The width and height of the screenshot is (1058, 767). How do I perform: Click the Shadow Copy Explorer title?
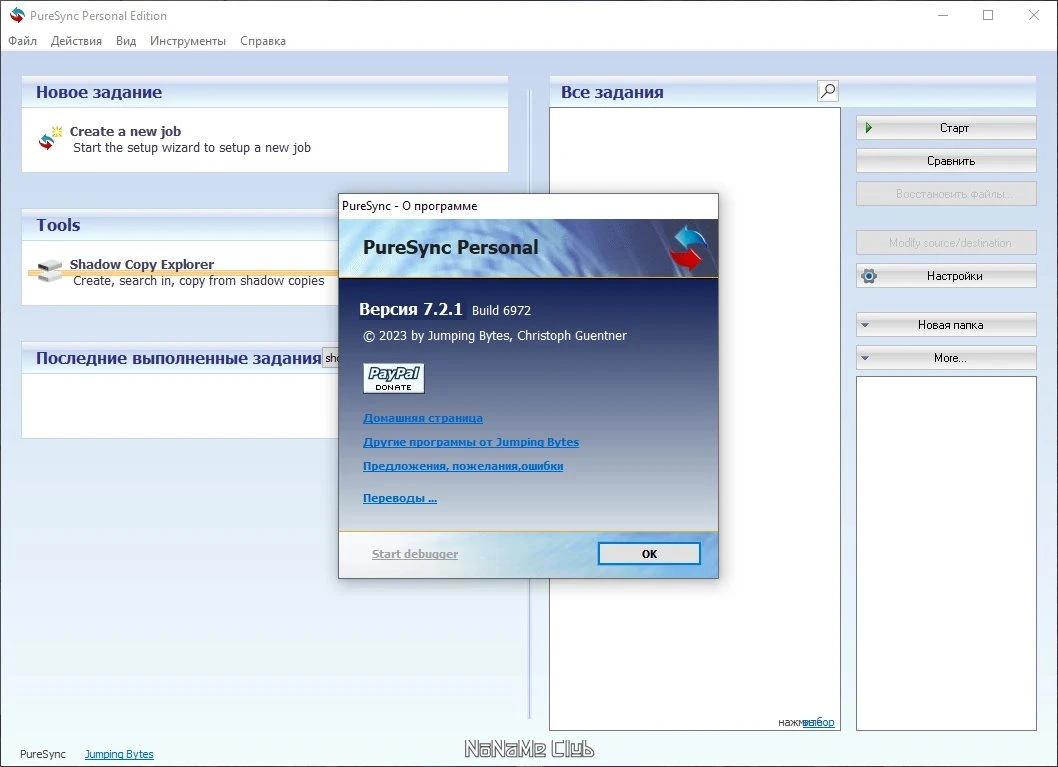tap(142, 264)
